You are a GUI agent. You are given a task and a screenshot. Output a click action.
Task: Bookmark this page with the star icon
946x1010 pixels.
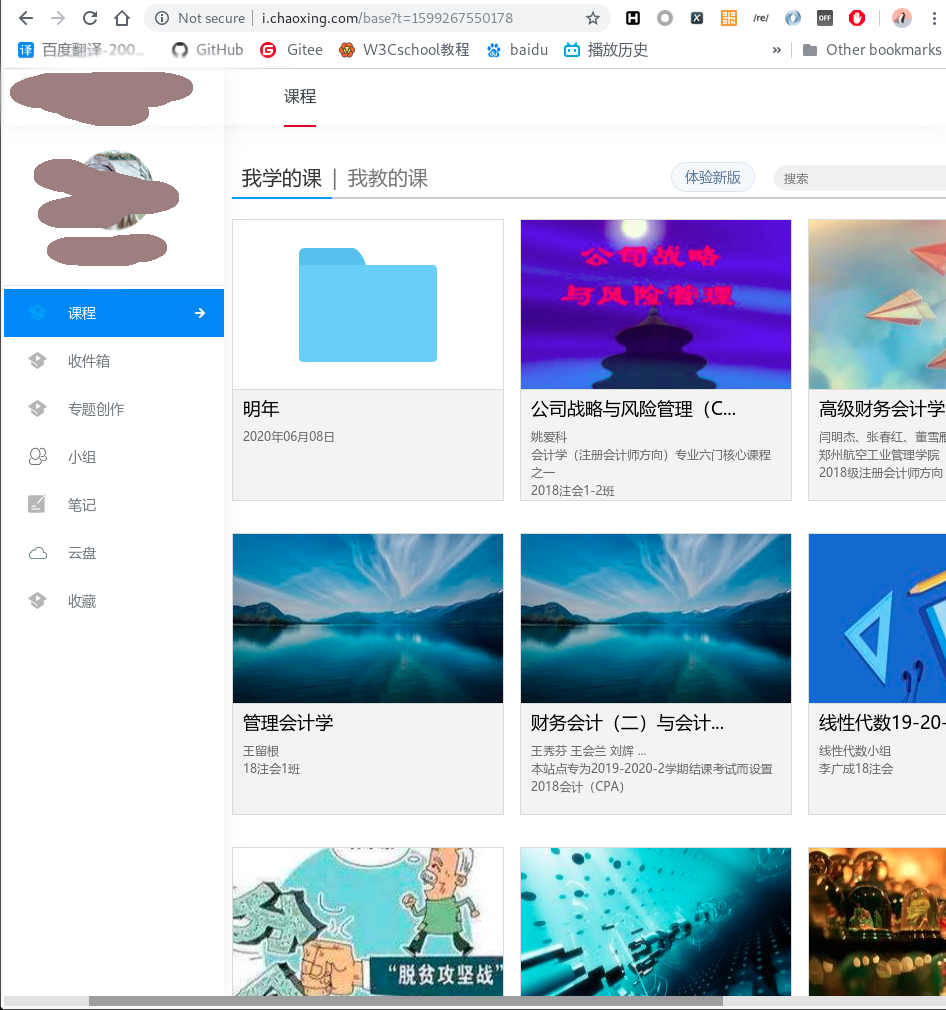pyautogui.click(x=592, y=18)
